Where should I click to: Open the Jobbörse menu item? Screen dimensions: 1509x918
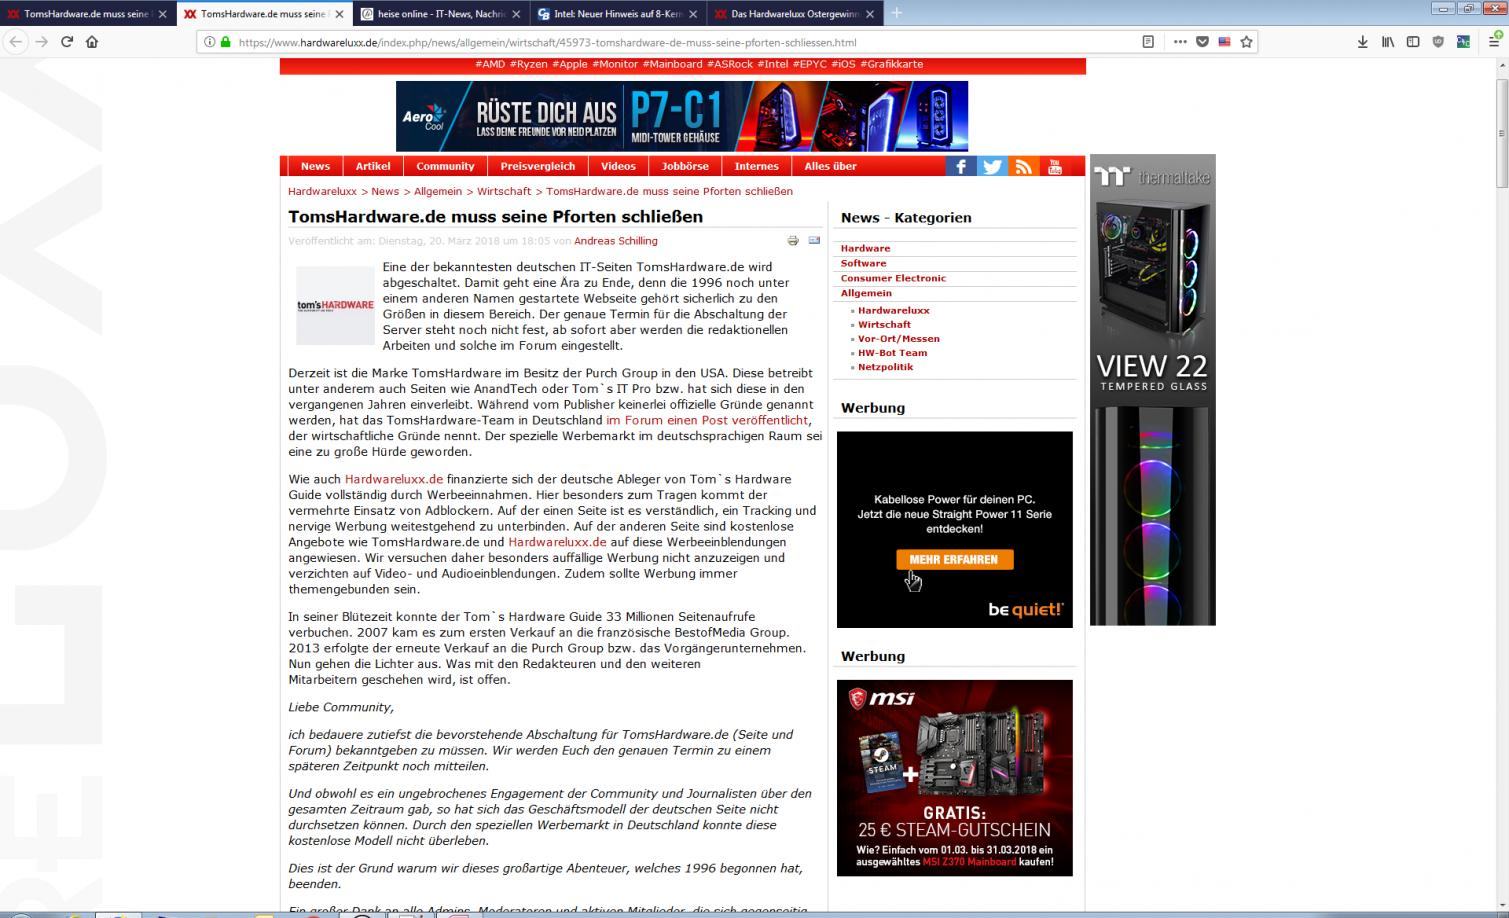tap(685, 166)
